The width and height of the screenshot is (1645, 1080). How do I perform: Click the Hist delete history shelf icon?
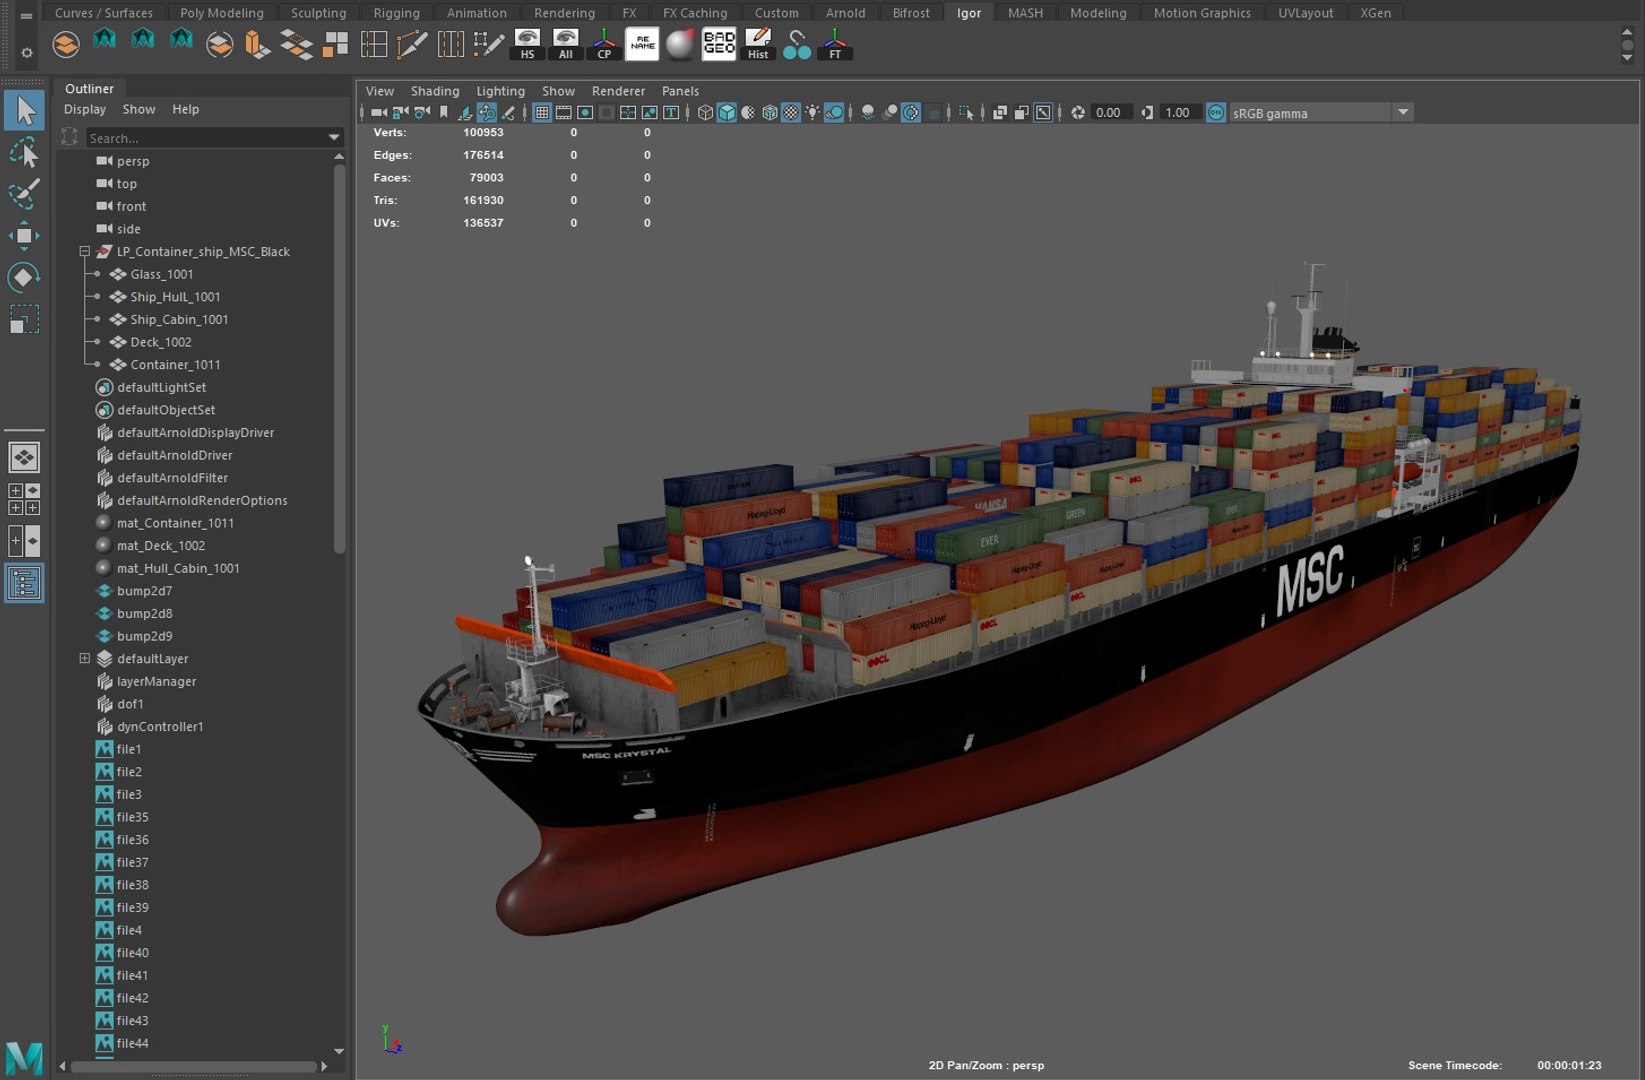[x=758, y=44]
